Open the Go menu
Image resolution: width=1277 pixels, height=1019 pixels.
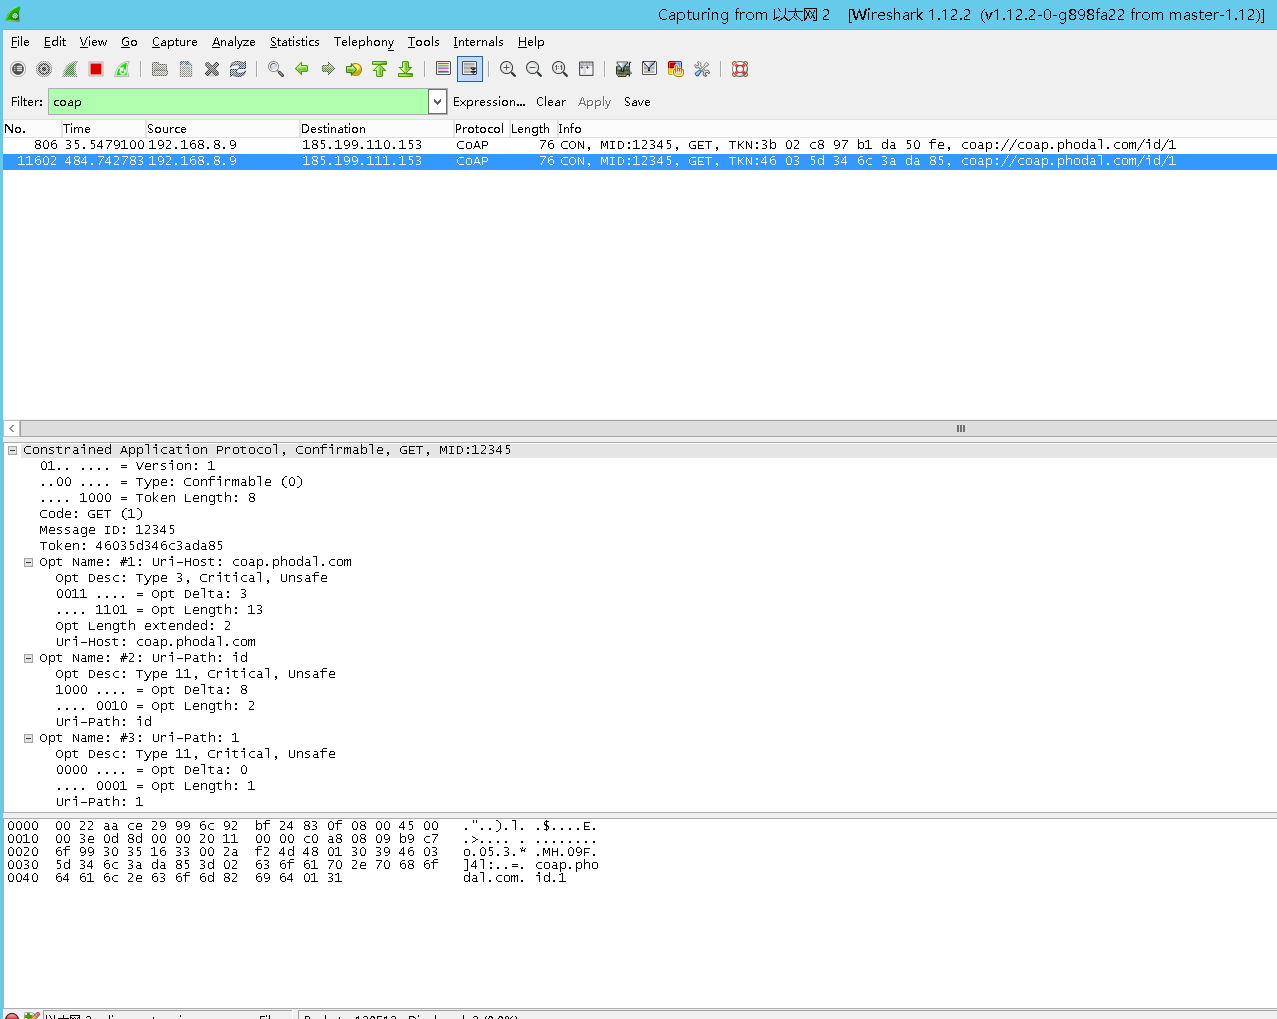pos(129,42)
